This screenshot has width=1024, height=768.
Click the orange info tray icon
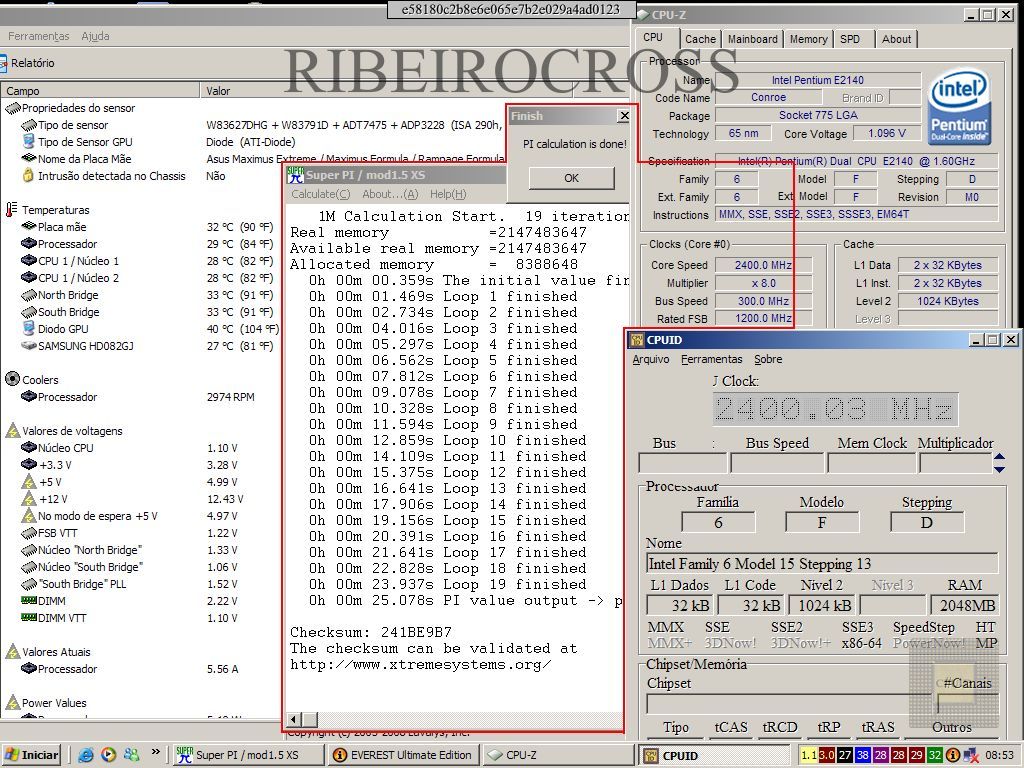click(953, 755)
